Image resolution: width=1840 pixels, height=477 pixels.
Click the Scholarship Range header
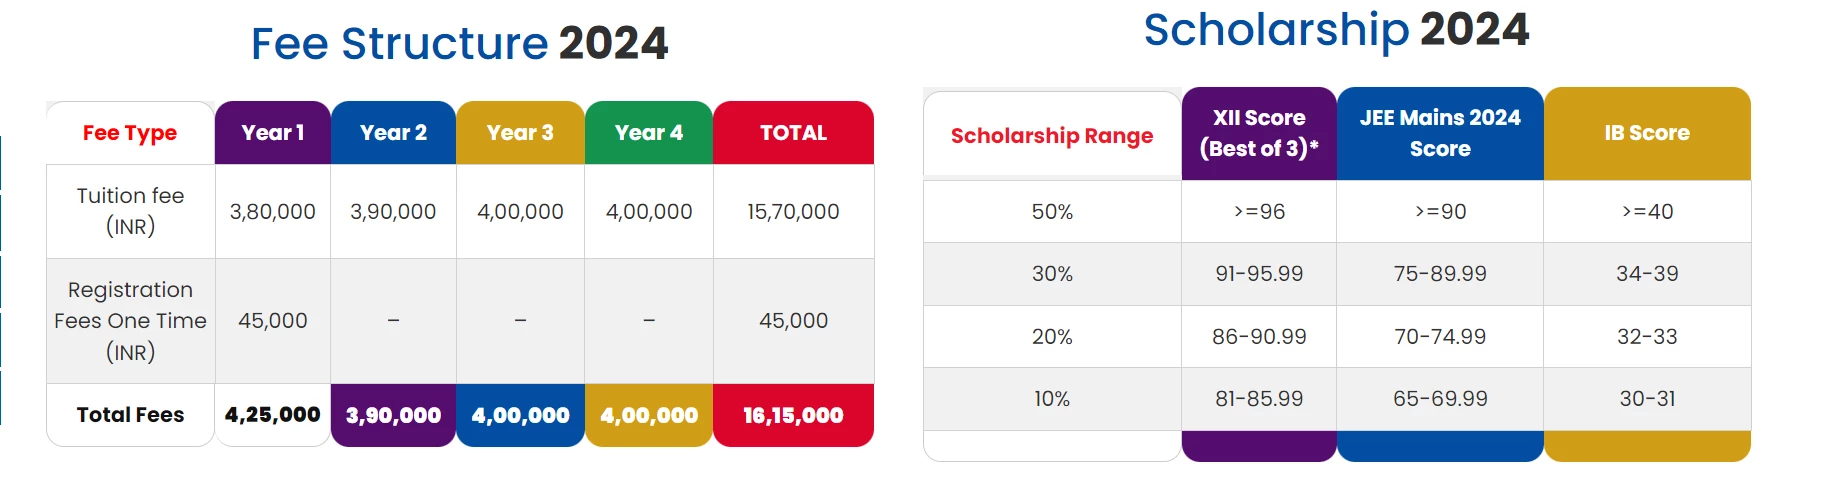point(1052,136)
